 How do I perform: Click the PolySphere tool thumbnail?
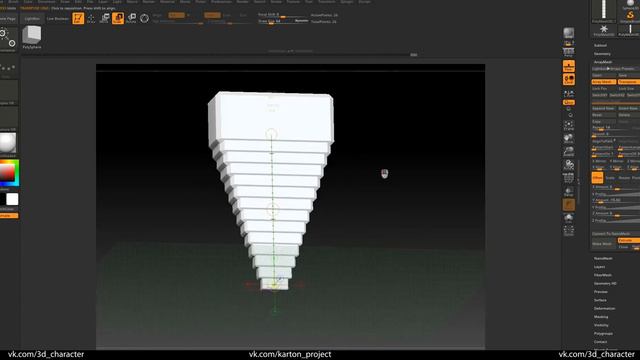(32, 38)
